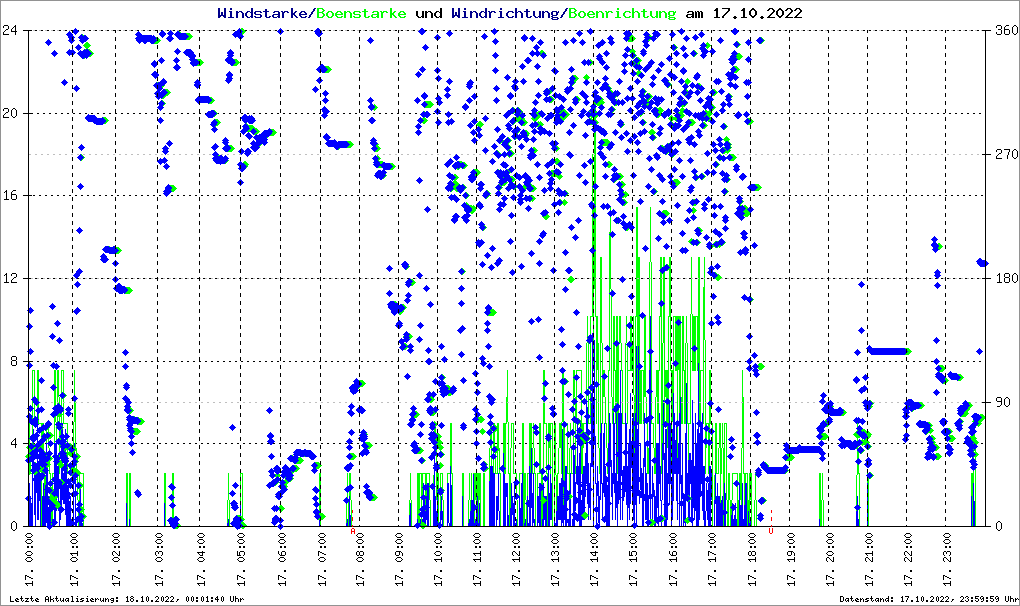Select the '17. 13:00' time axis label
Viewport: 1020px width, 606px height.
coord(556,559)
